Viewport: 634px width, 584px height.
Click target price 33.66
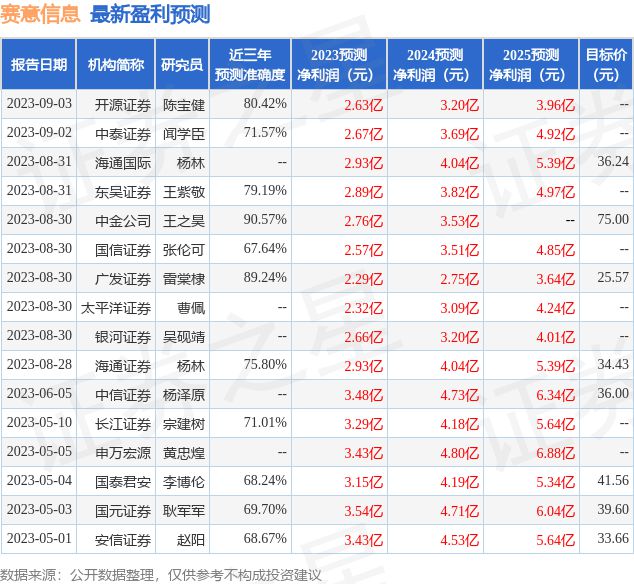pyautogui.click(x=613, y=538)
